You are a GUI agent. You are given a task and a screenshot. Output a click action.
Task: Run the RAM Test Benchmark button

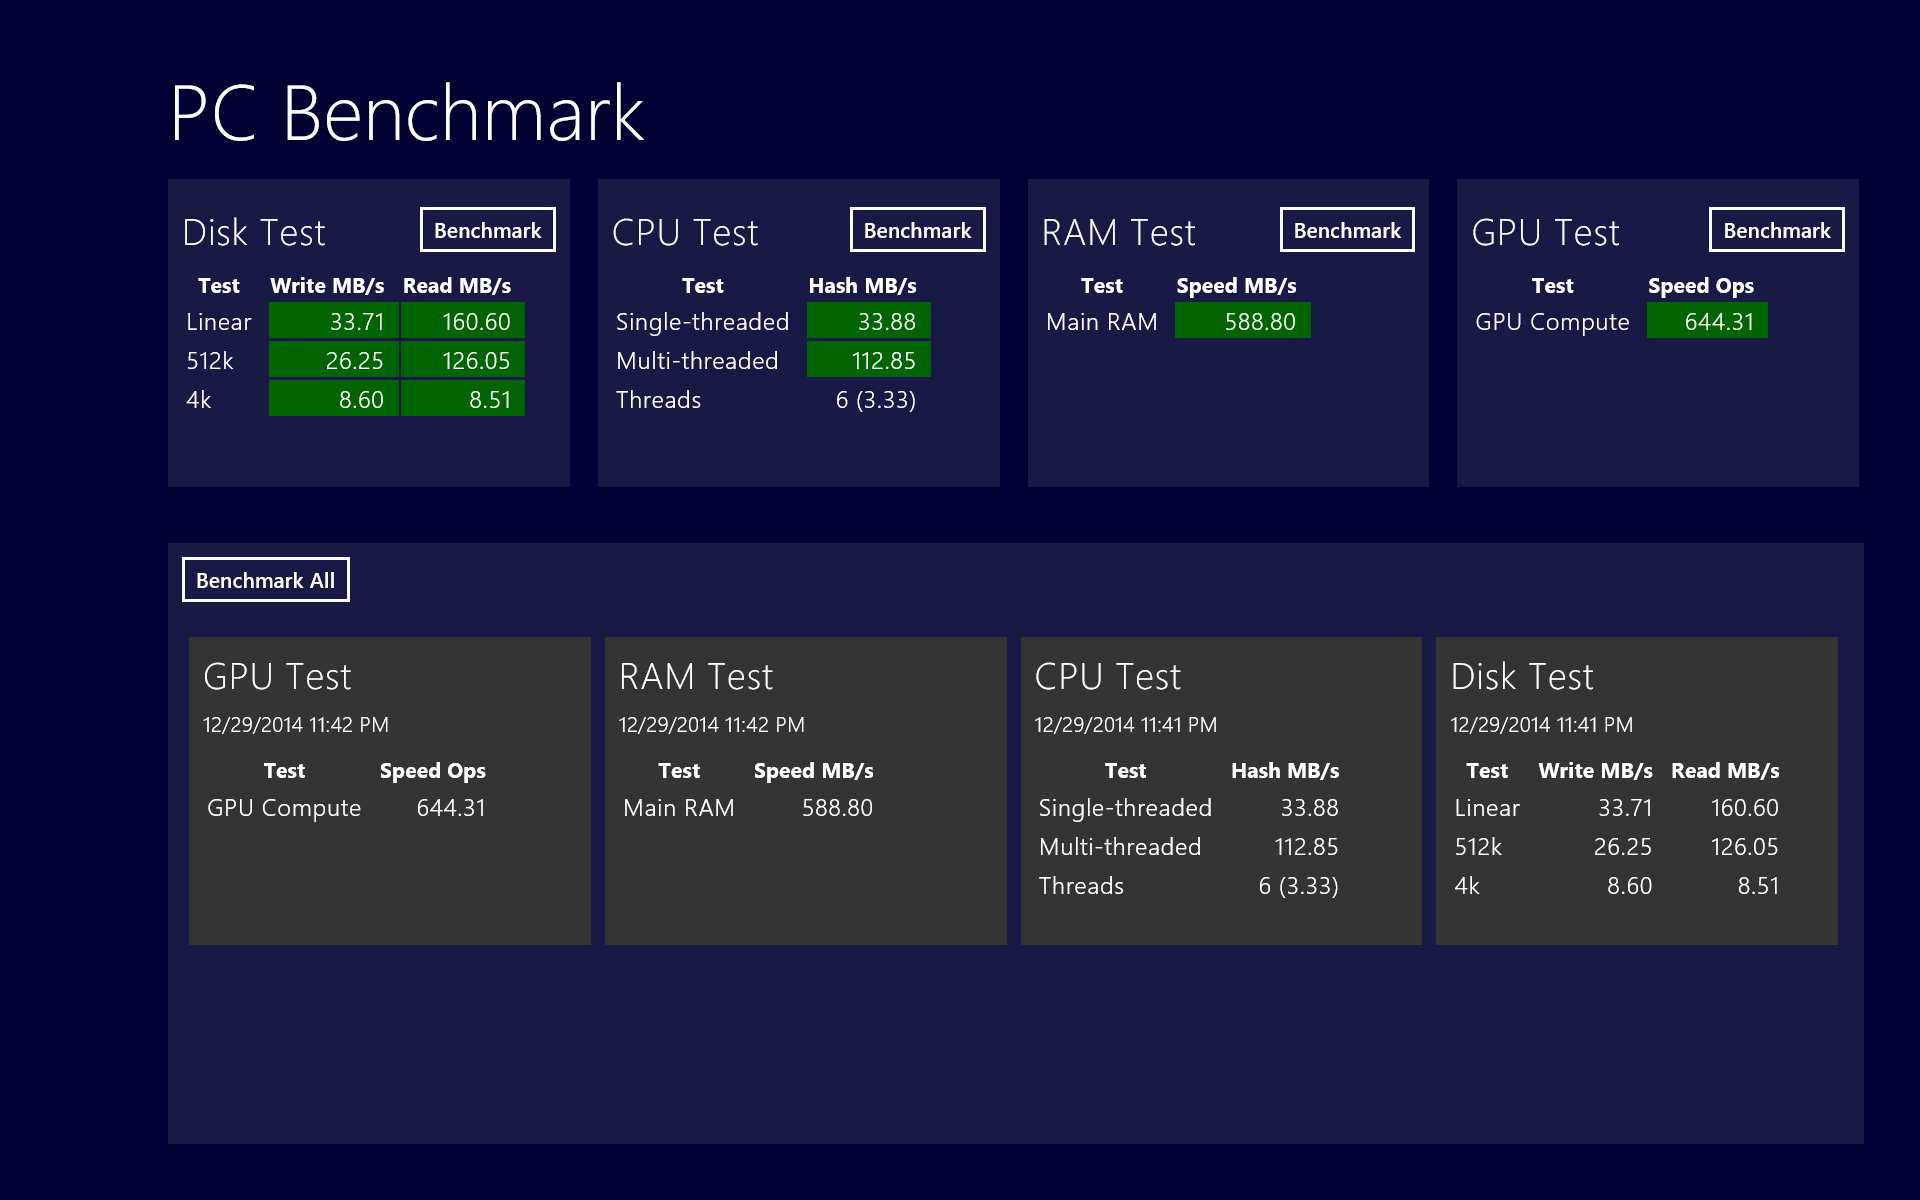coord(1346,230)
